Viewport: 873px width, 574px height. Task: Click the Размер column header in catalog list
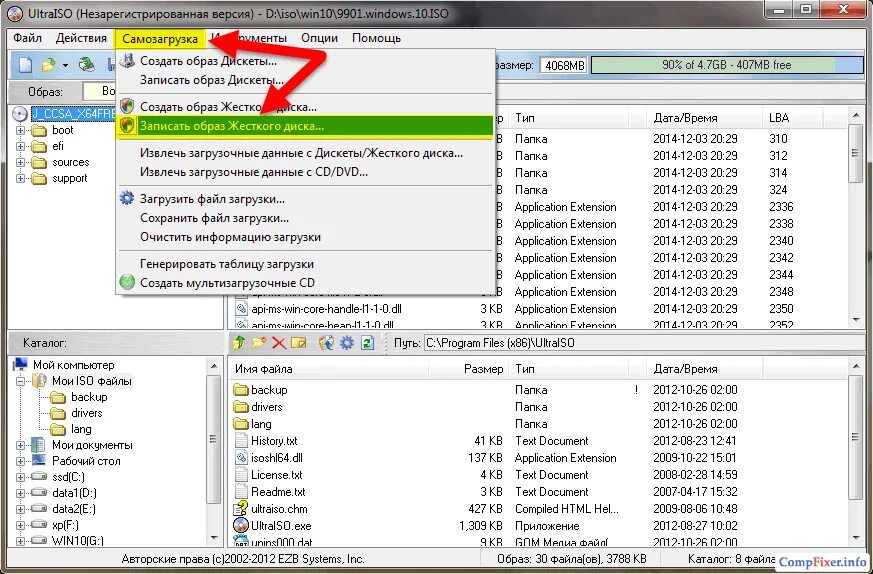[x=468, y=369]
